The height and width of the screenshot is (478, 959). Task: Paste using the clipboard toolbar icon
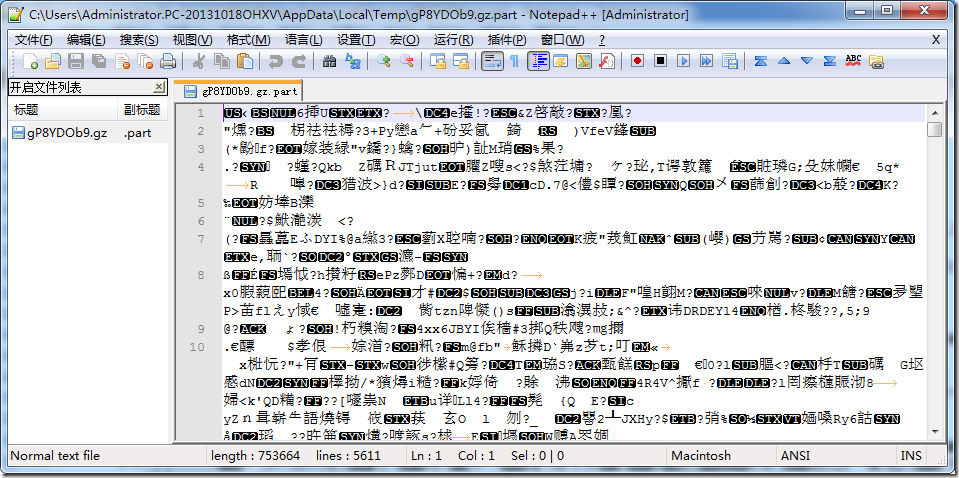[x=244, y=61]
